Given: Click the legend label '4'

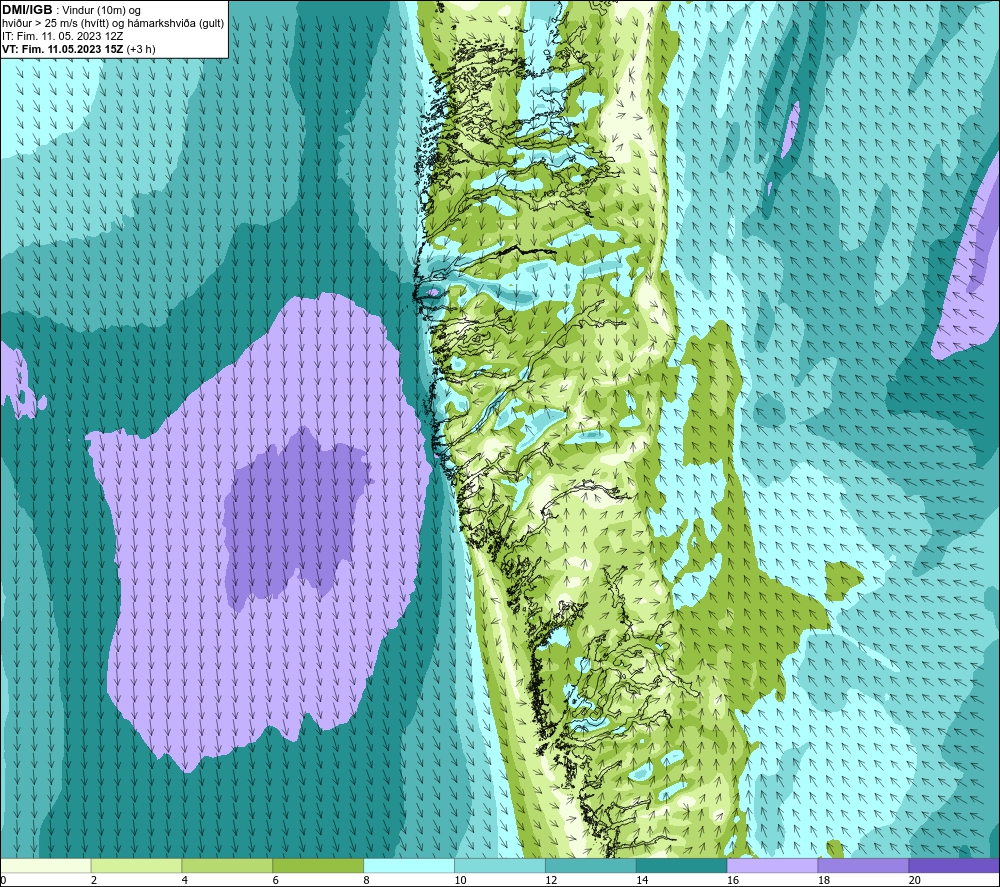Looking at the screenshot, I should pos(185,880).
